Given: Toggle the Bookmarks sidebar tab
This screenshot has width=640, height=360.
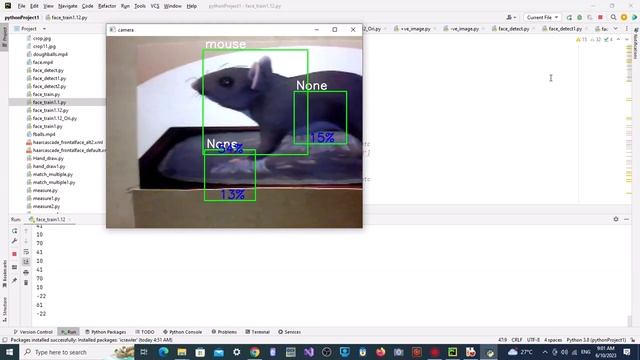Looking at the screenshot, I should [x=4, y=274].
